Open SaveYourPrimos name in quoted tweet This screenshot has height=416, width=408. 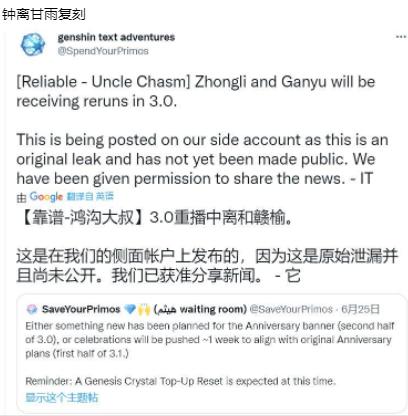click(x=81, y=309)
